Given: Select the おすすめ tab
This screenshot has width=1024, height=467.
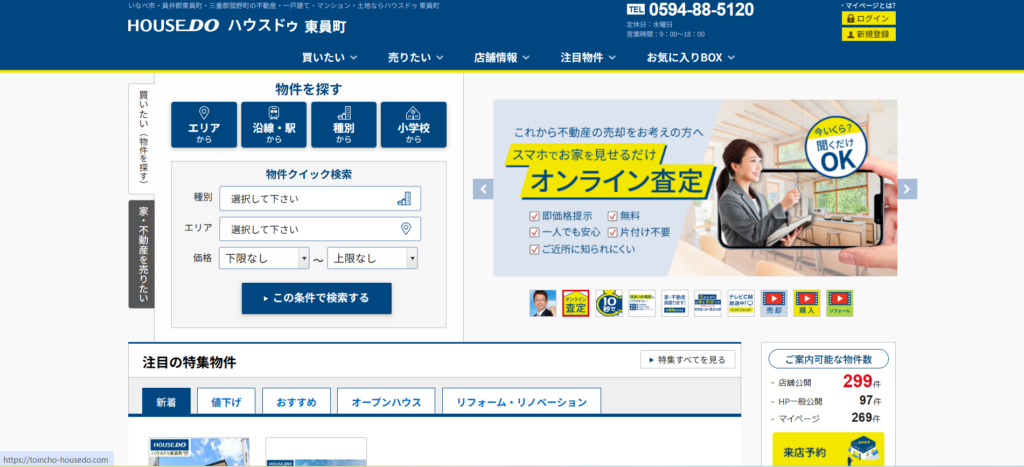Looking at the screenshot, I should click(296, 402).
